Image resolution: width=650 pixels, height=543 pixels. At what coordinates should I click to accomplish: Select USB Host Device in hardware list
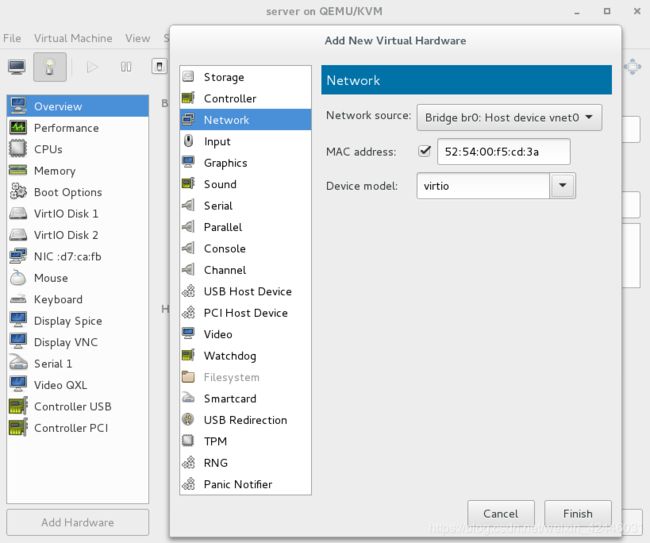pos(245,291)
